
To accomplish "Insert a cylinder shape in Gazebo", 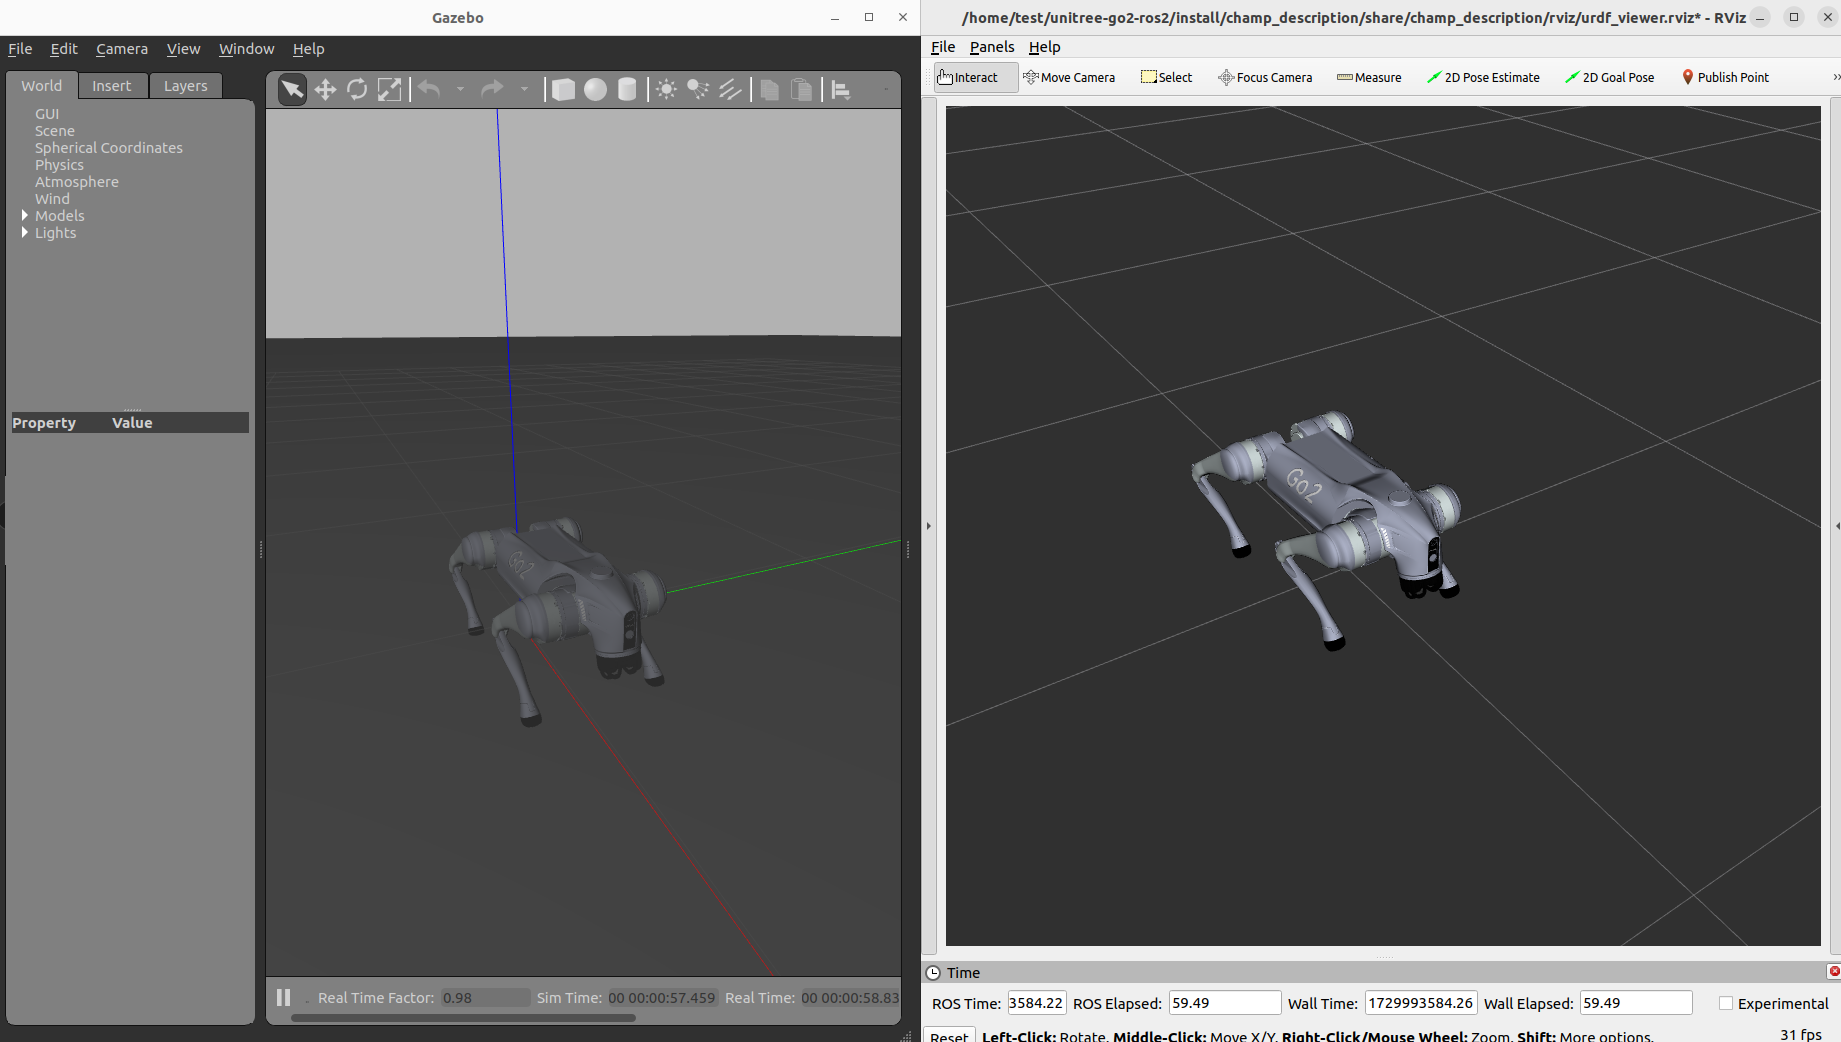I will pos(627,90).
